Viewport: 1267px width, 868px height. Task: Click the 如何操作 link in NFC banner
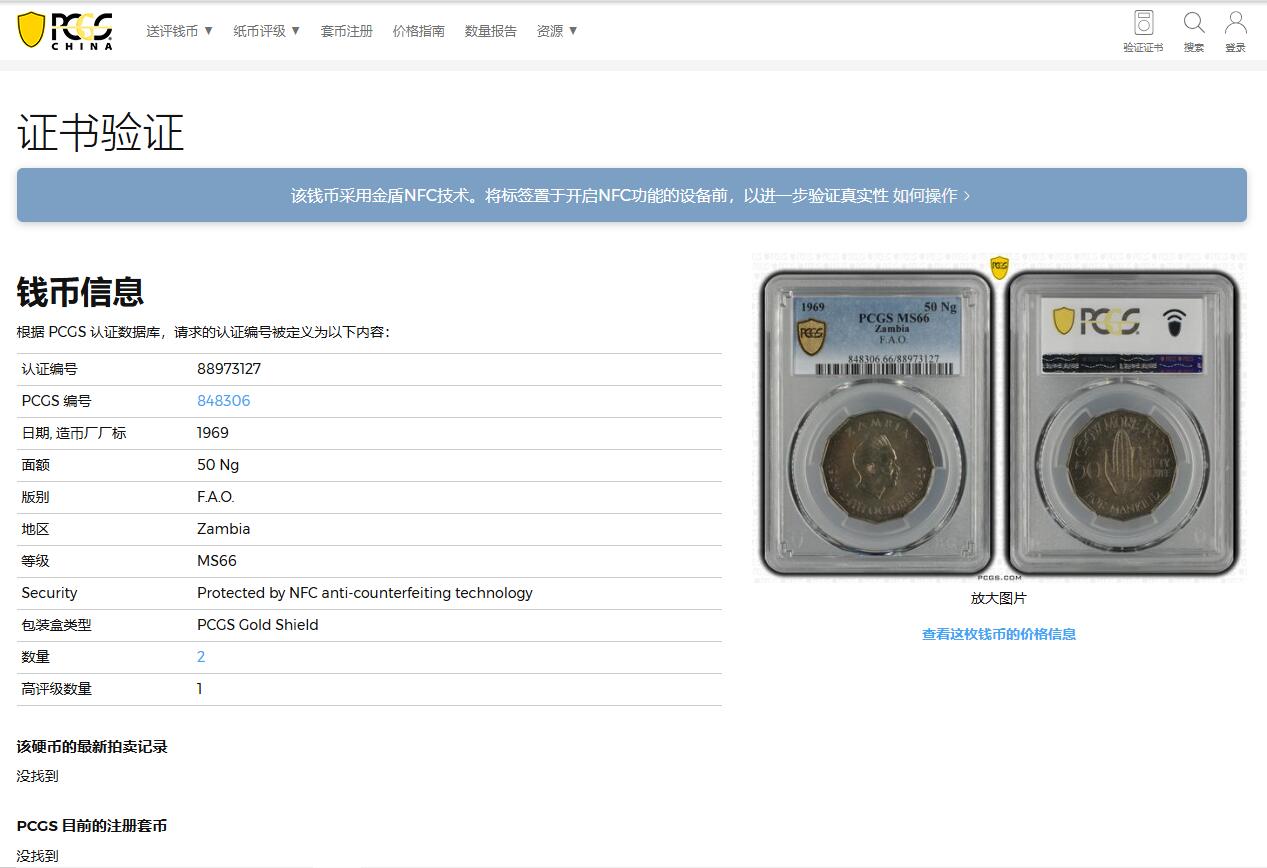931,196
